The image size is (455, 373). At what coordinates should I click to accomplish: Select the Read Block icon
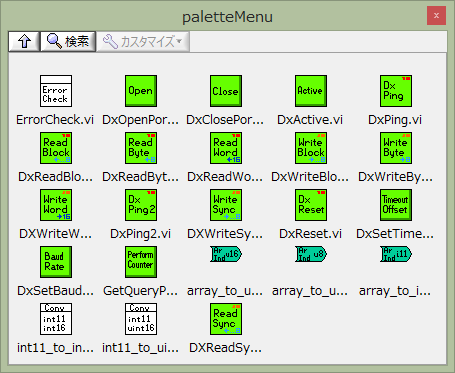[x=56, y=148]
